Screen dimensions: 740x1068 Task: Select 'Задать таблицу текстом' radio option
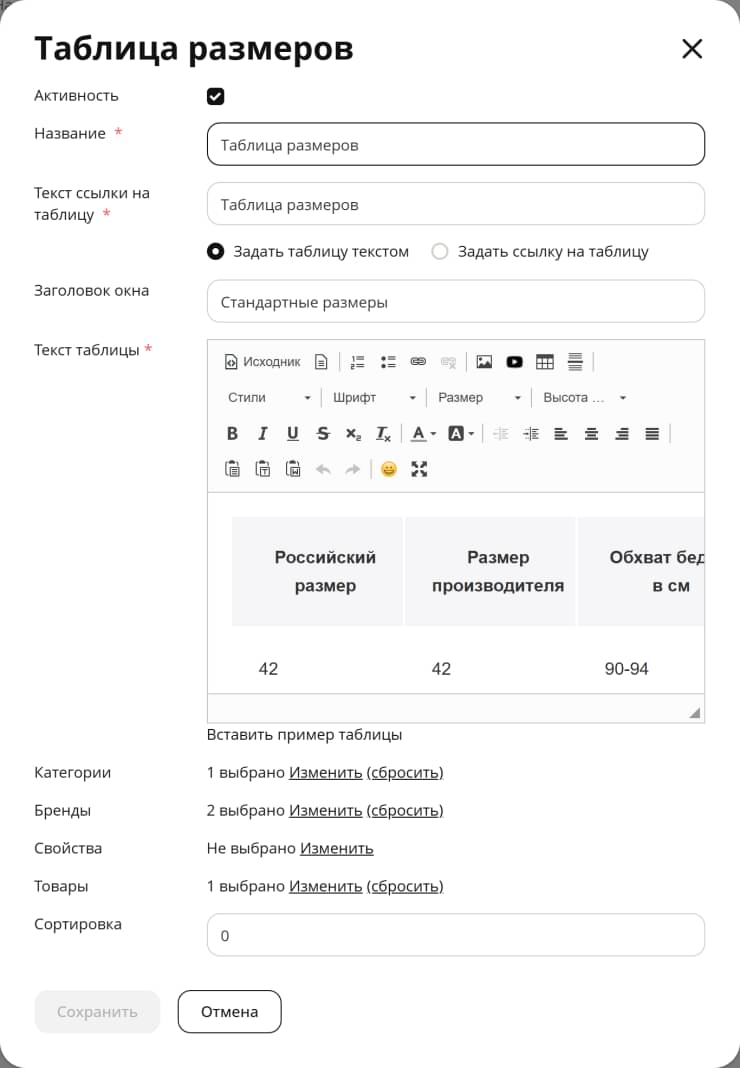click(215, 251)
